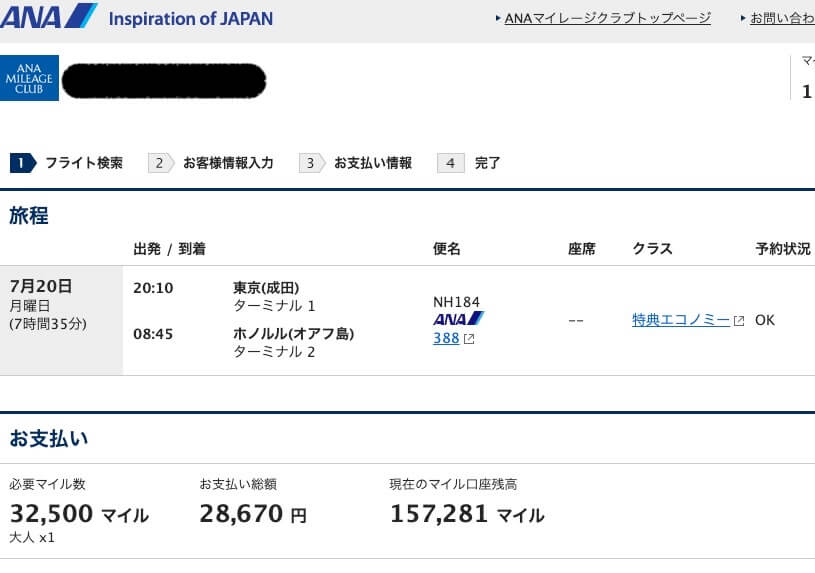Click the 東京(成田) departure airport text
This screenshot has width=815, height=573.
266,288
